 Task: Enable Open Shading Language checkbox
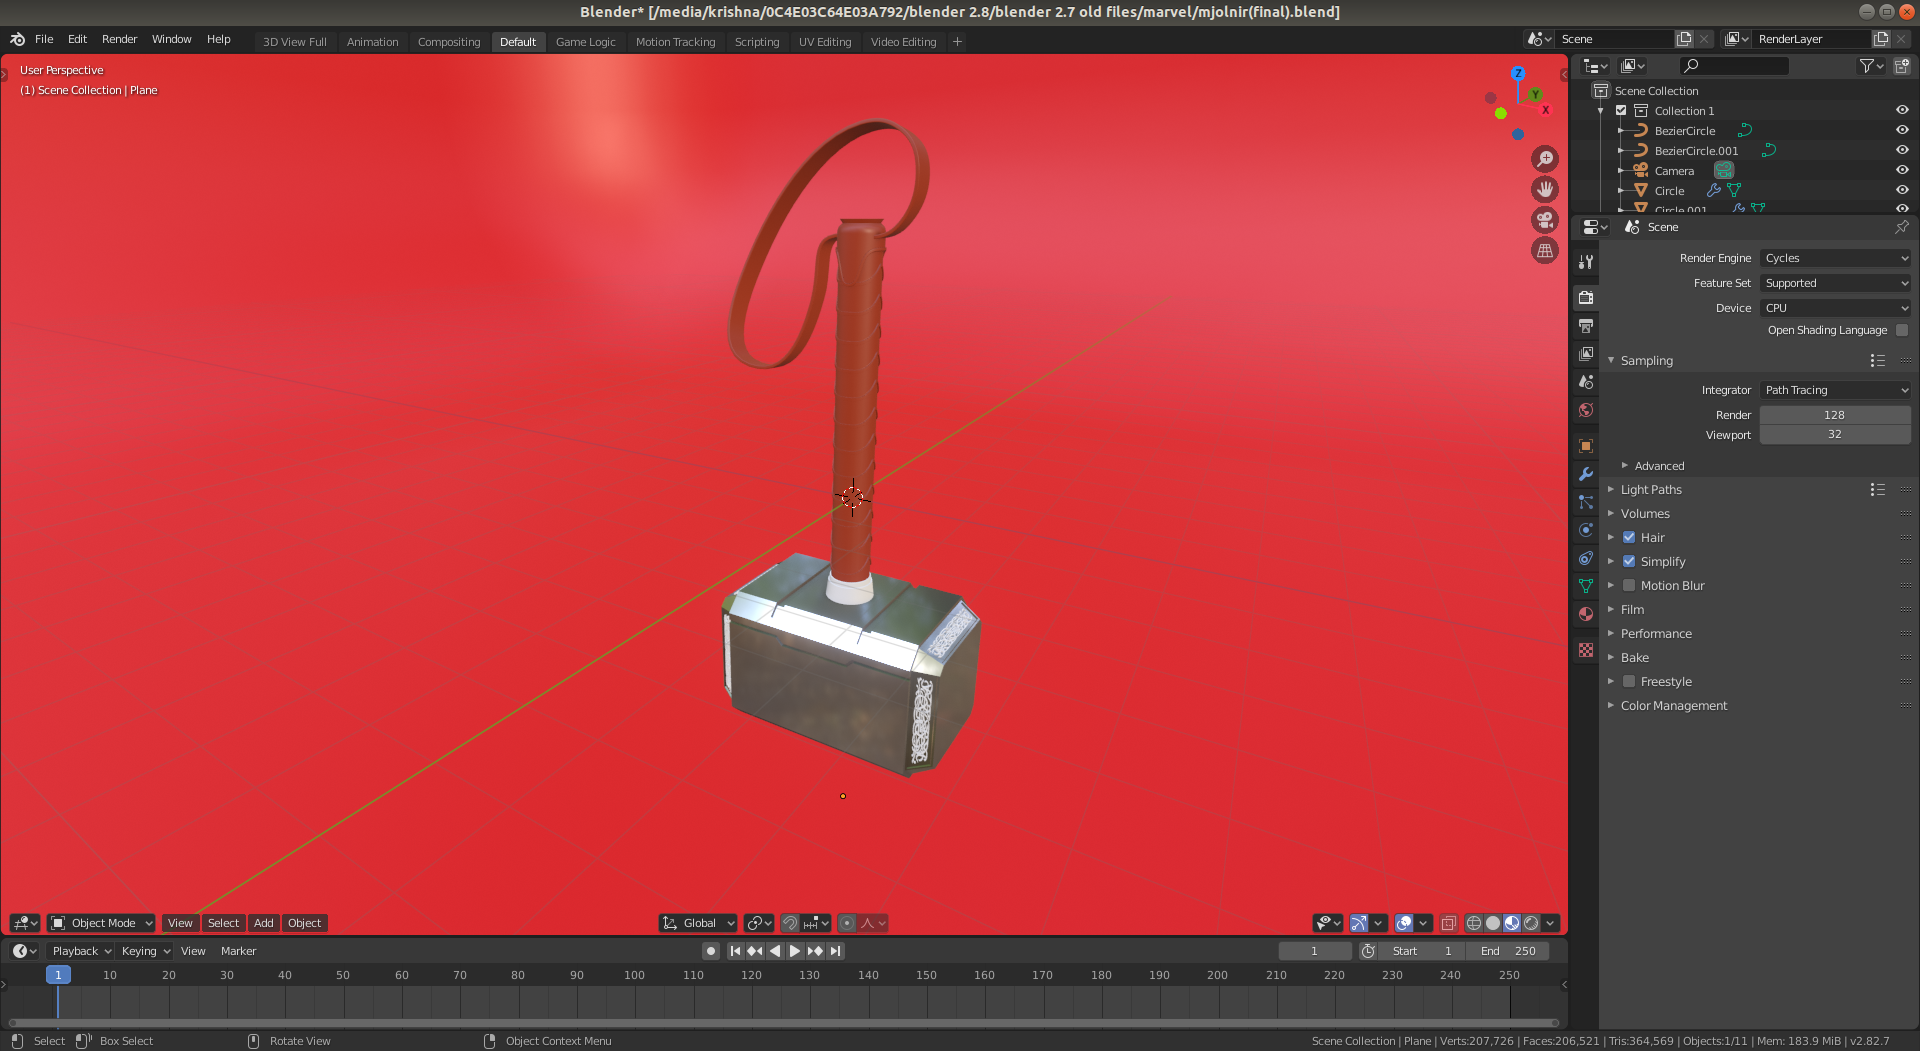[x=1902, y=330]
